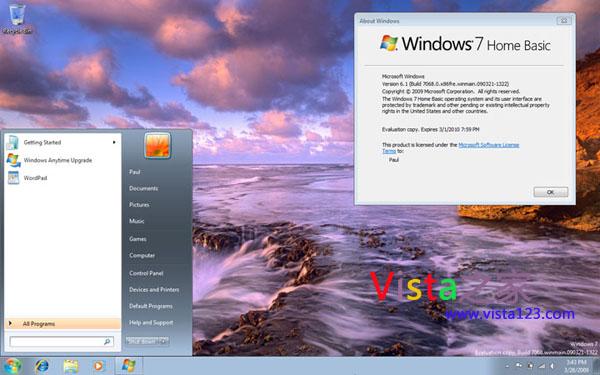Click the Start orb button
Screen dimensions: 600x375
click(x=12, y=366)
